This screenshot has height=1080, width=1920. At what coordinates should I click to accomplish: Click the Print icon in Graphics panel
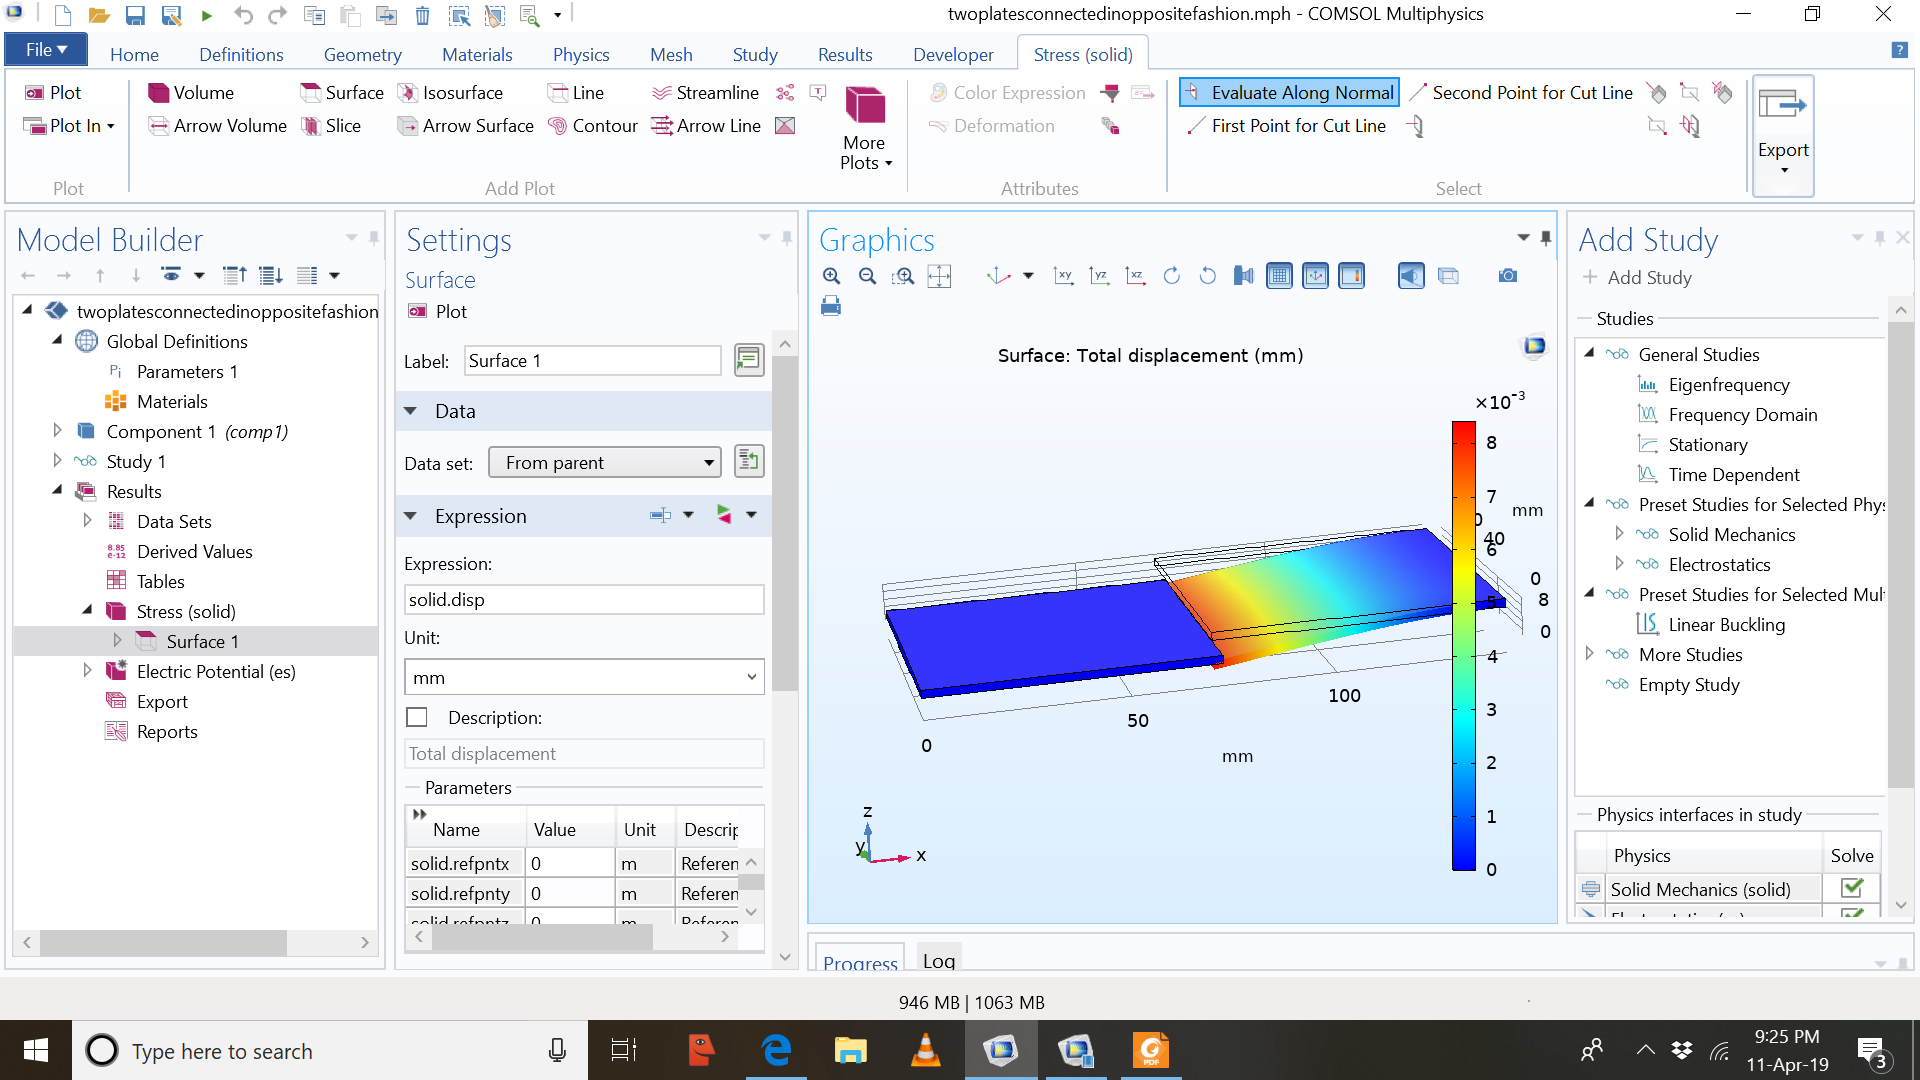(831, 306)
